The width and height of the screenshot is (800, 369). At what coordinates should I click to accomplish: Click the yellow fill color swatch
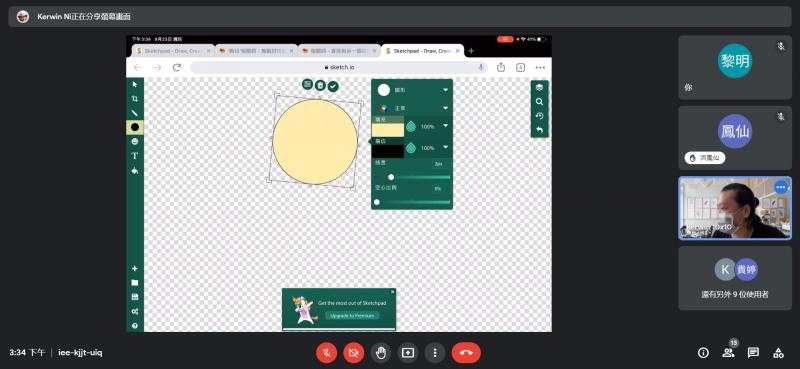[388, 130]
